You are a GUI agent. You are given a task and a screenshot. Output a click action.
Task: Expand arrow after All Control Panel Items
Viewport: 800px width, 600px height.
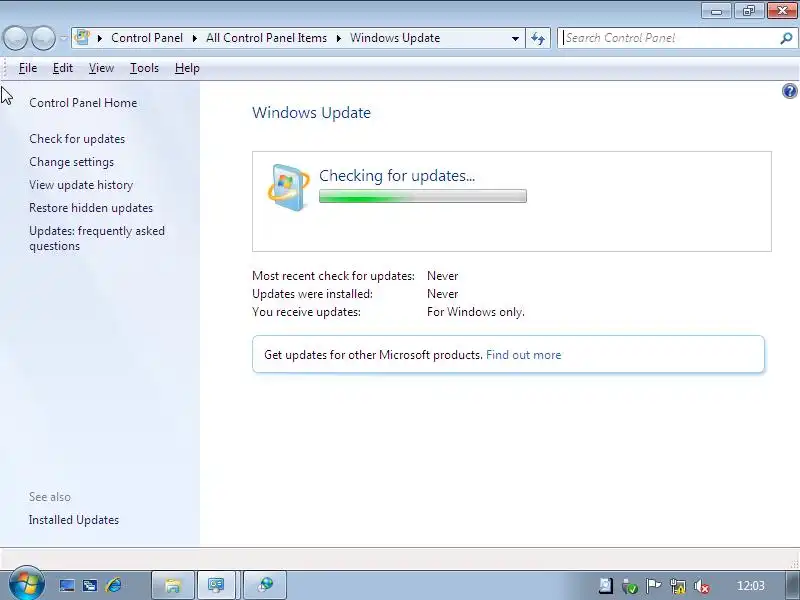pos(338,38)
